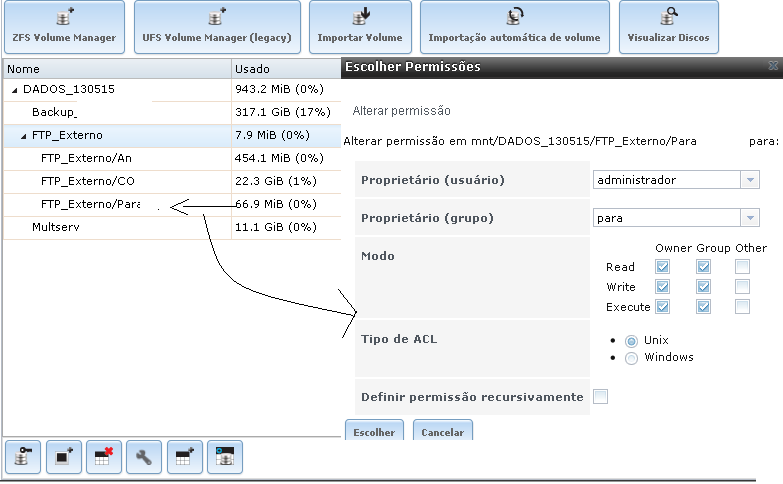Select the Multserv dataset row
This screenshot has height=484, width=783.
172,227
